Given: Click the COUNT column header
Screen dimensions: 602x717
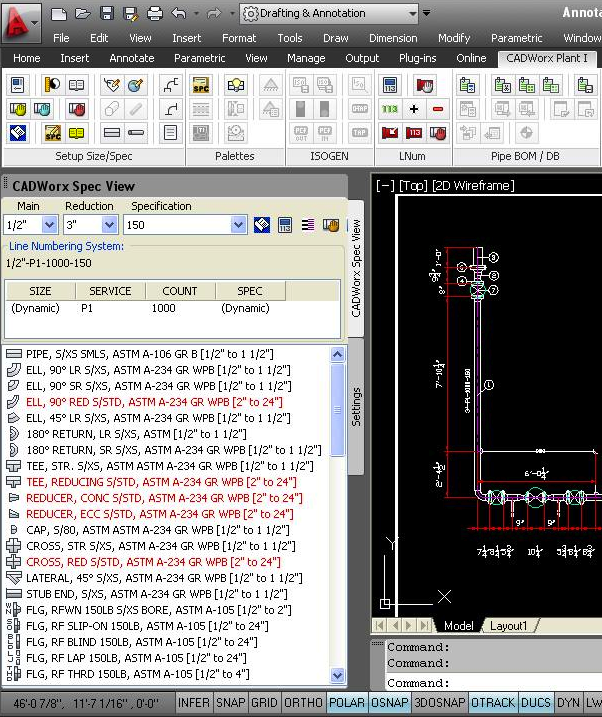Looking at the screenshot, I should point(180,291).
